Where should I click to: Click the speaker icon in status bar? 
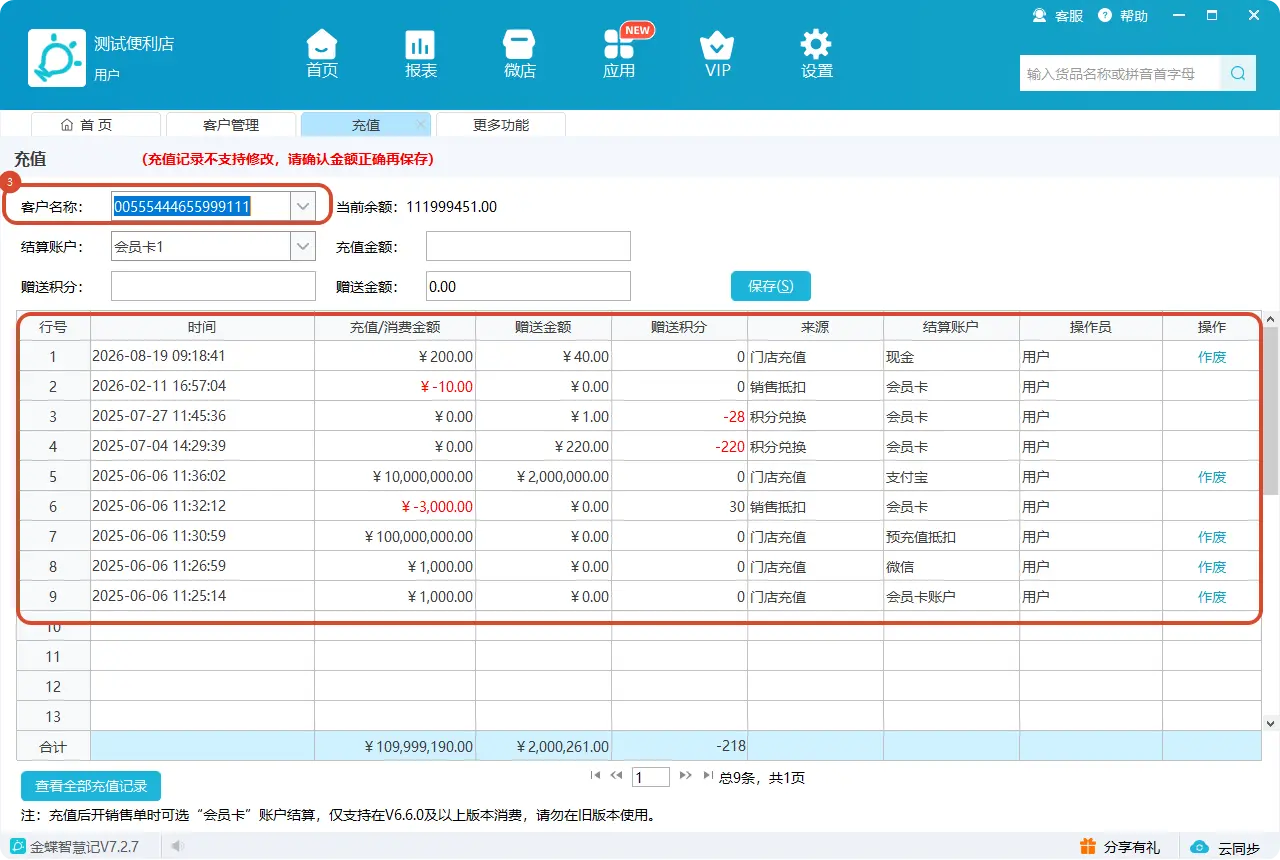[177, 846]
